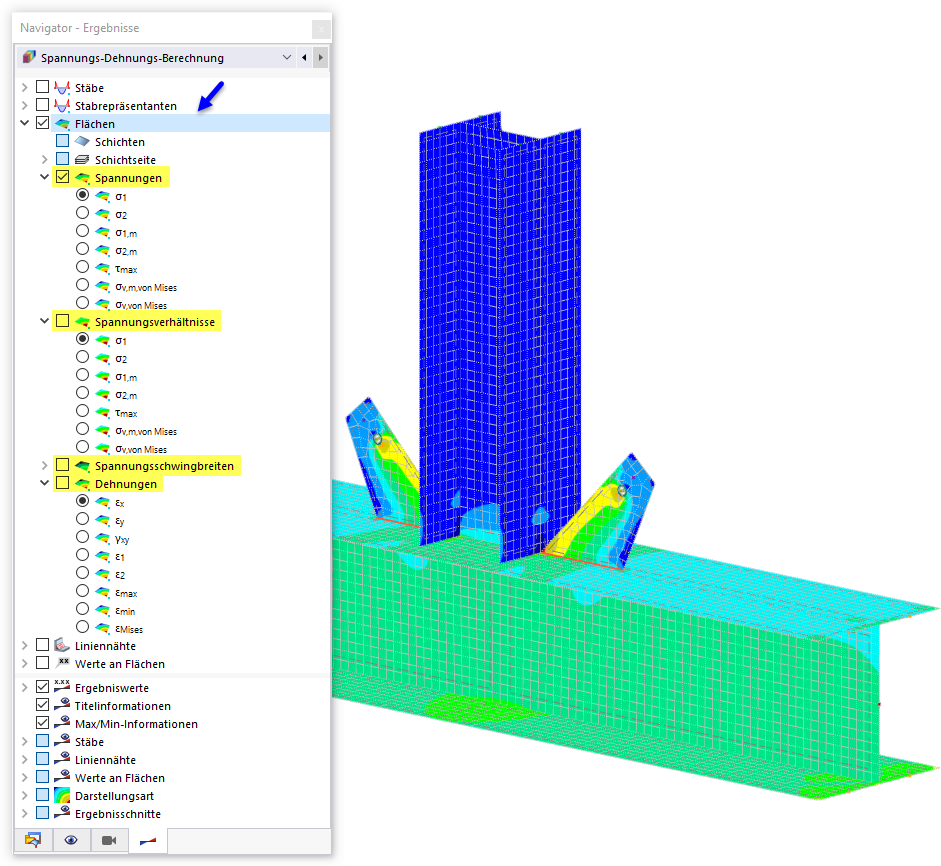The image size is (941, 866).
Task: Uncheck the Titelinformationen checkbox
Action: point(43,705)
